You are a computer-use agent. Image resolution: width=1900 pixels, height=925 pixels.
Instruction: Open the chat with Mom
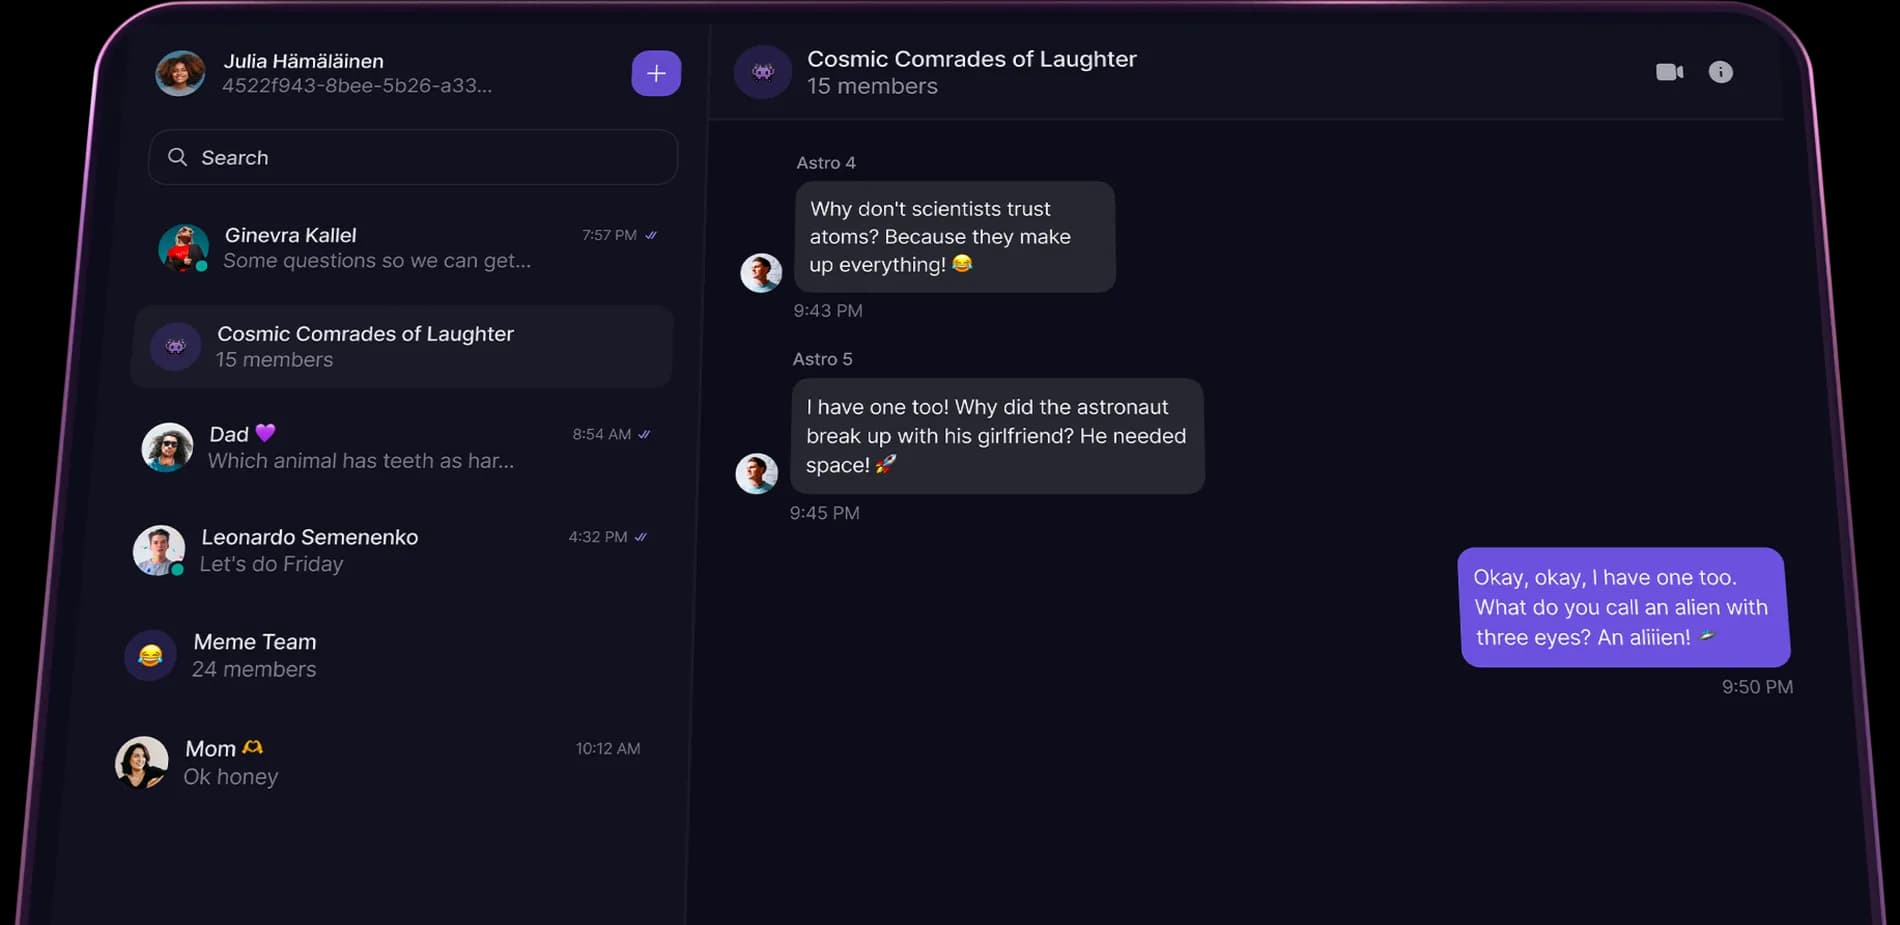pyautogui.click(x=400, y=762)
